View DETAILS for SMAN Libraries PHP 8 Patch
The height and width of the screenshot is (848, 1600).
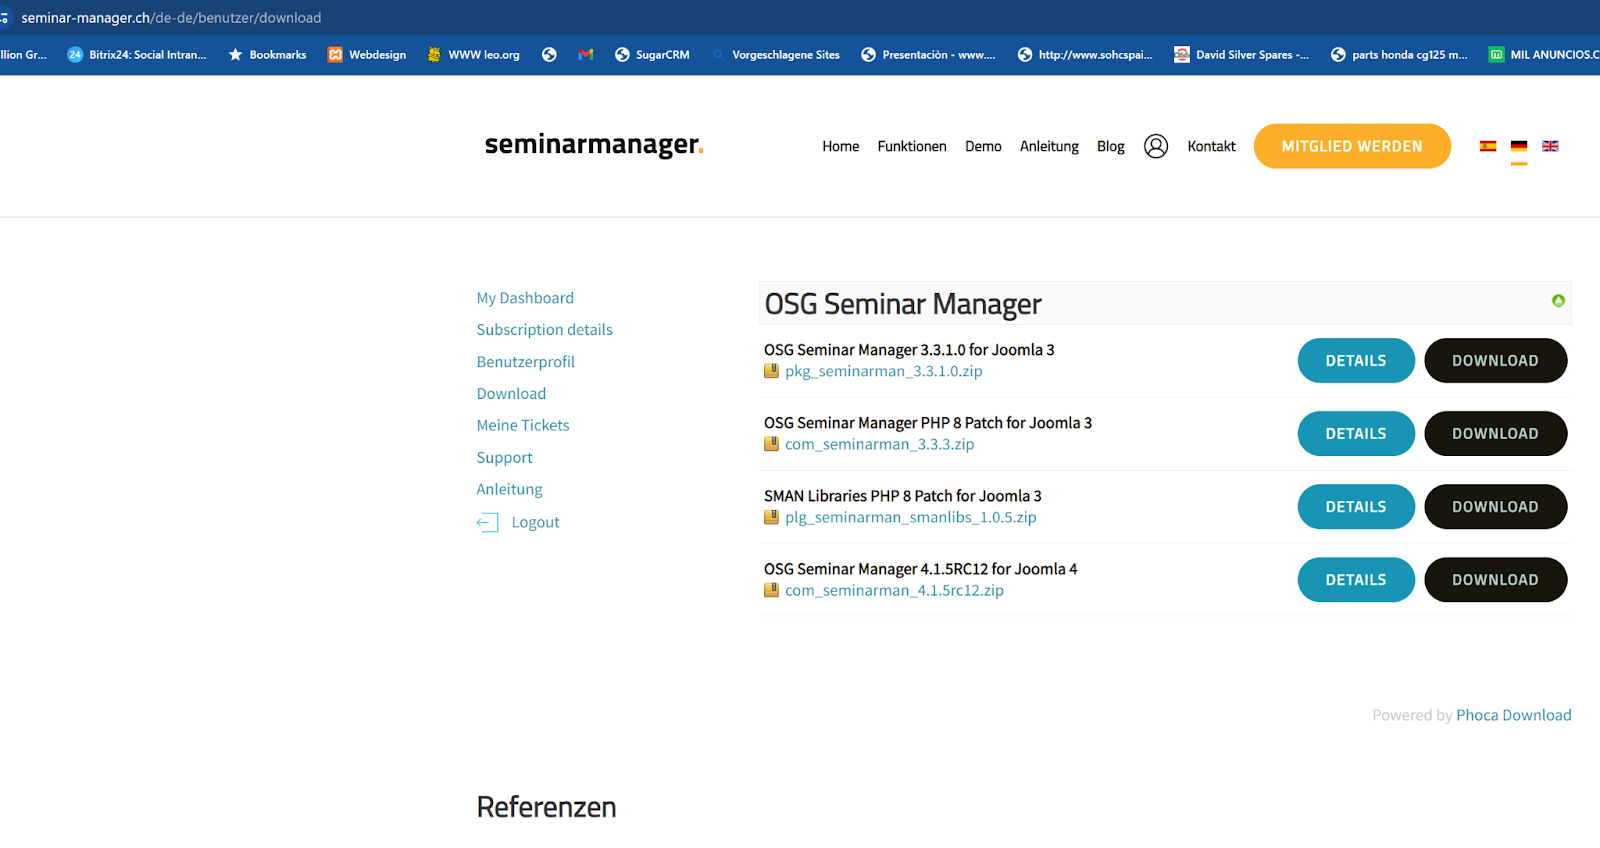point(1356,507)
